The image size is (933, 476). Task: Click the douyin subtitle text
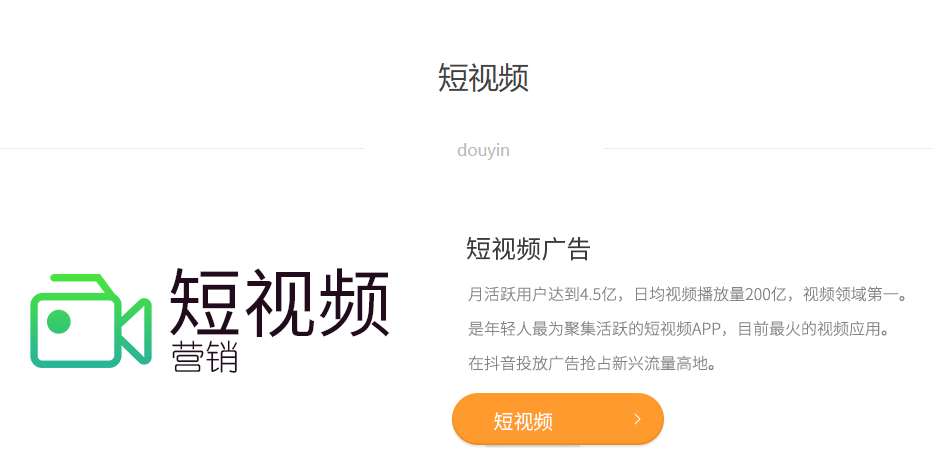483,150
